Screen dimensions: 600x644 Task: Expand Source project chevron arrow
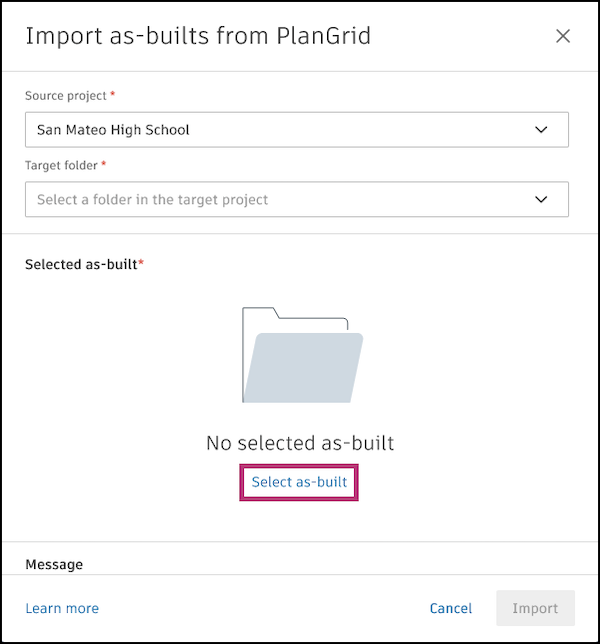coord(541,130)
